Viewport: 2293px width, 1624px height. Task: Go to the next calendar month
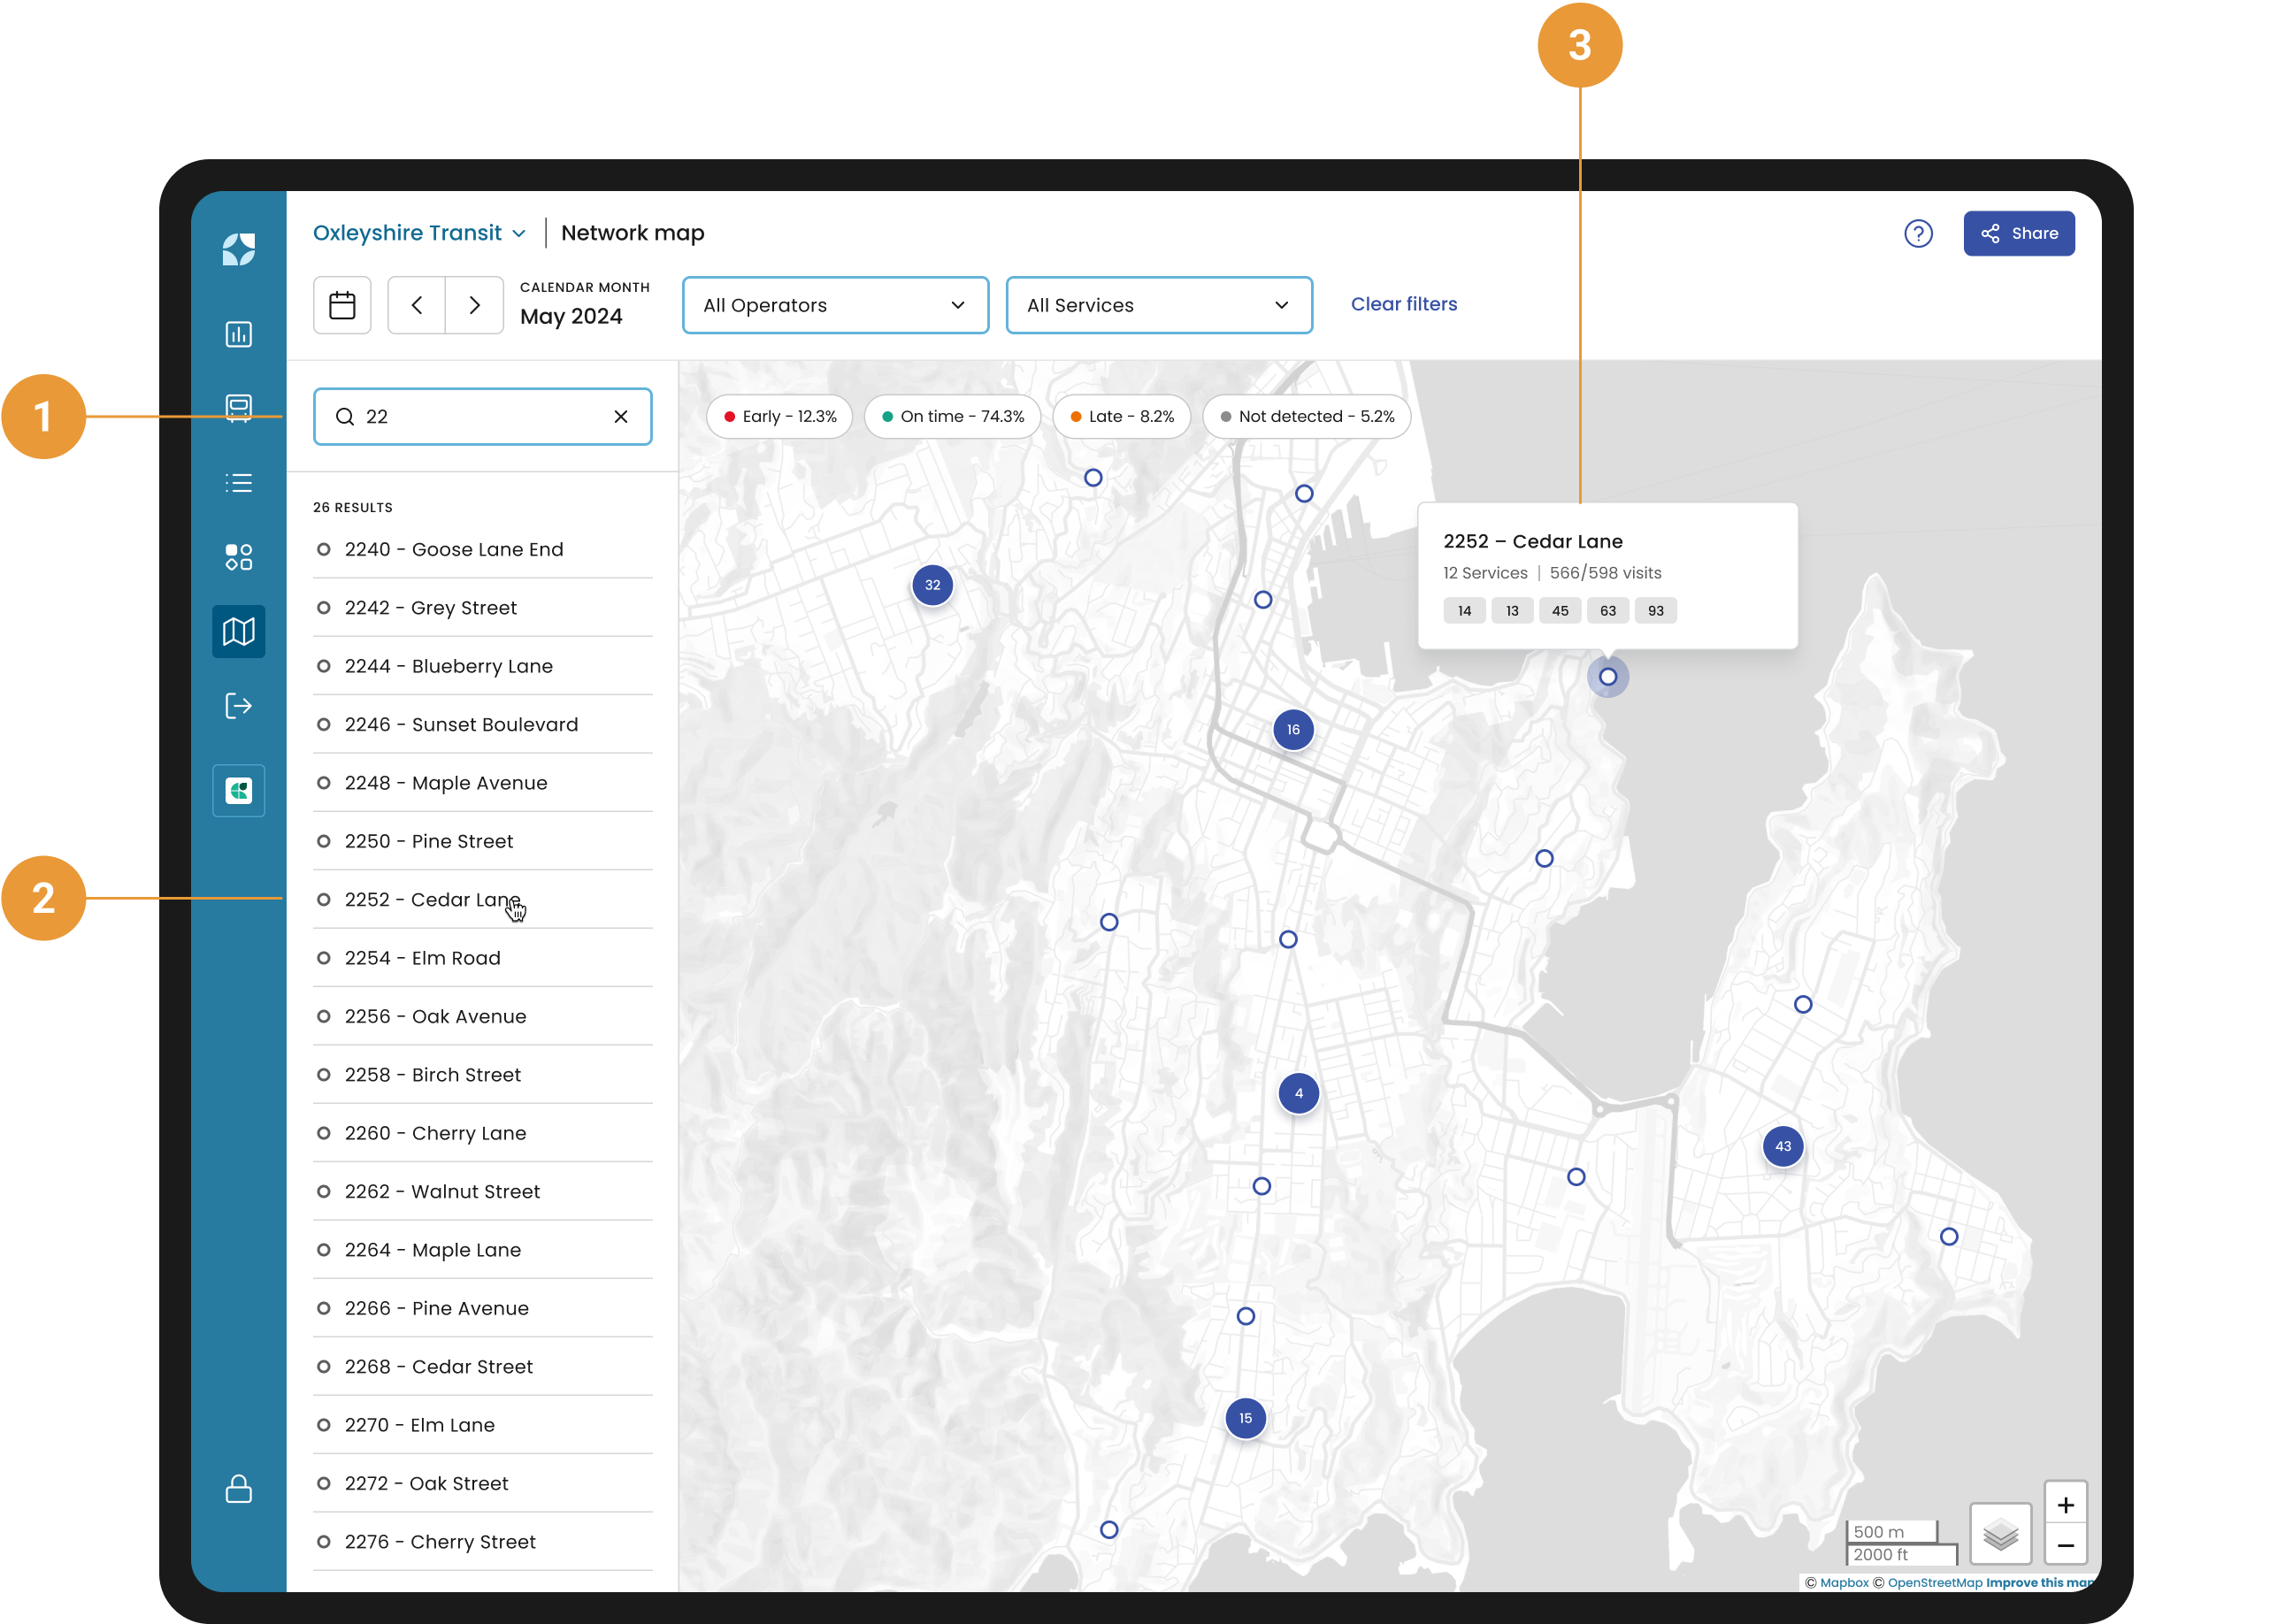click(x=474, y=305)
